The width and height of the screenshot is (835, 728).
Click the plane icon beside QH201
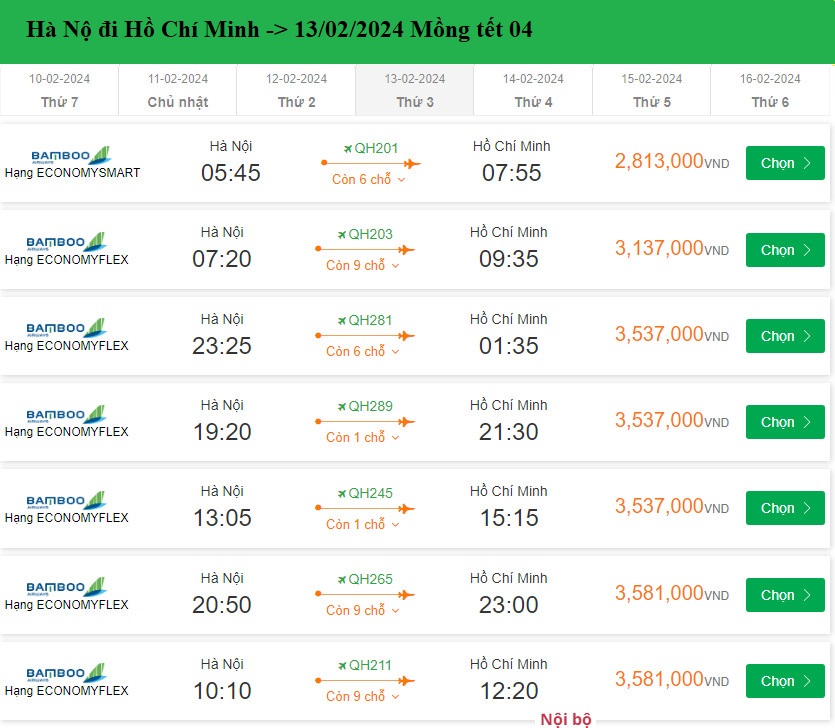pyautogui.click(x=347, y=148)
